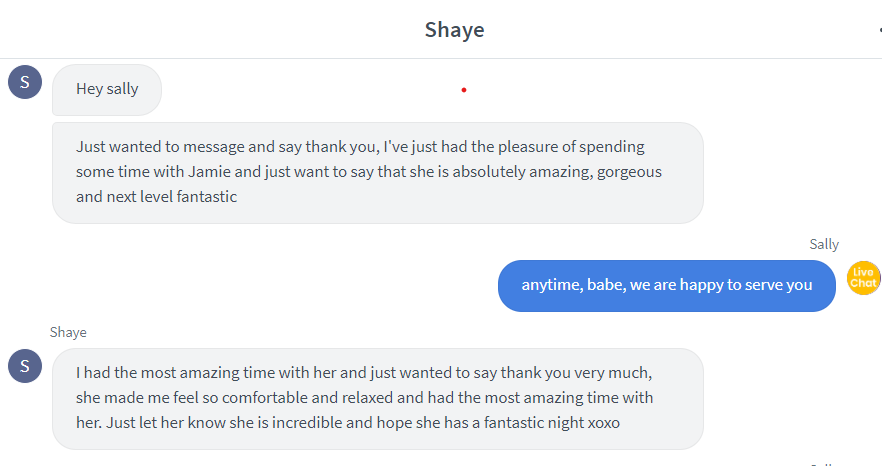Click the Sally label above blue bubble
882x466 pixels.
coord(824,244)
